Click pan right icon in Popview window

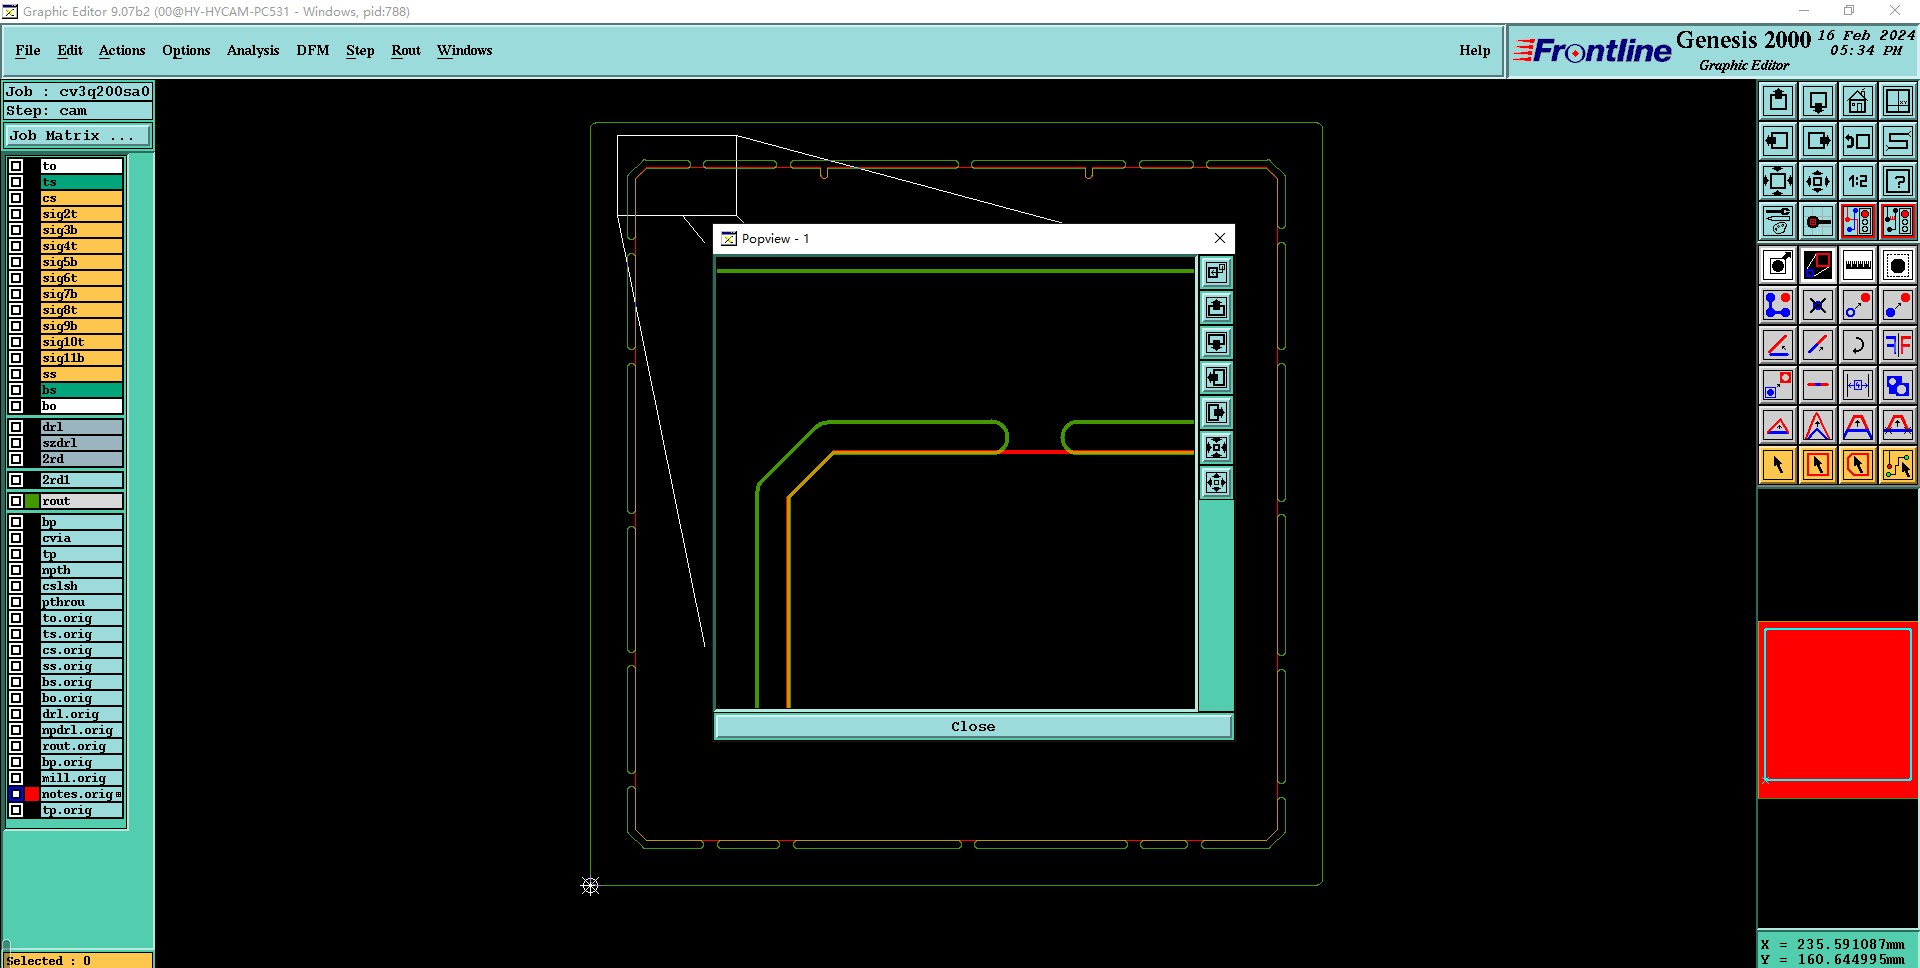pos(1216,413)
